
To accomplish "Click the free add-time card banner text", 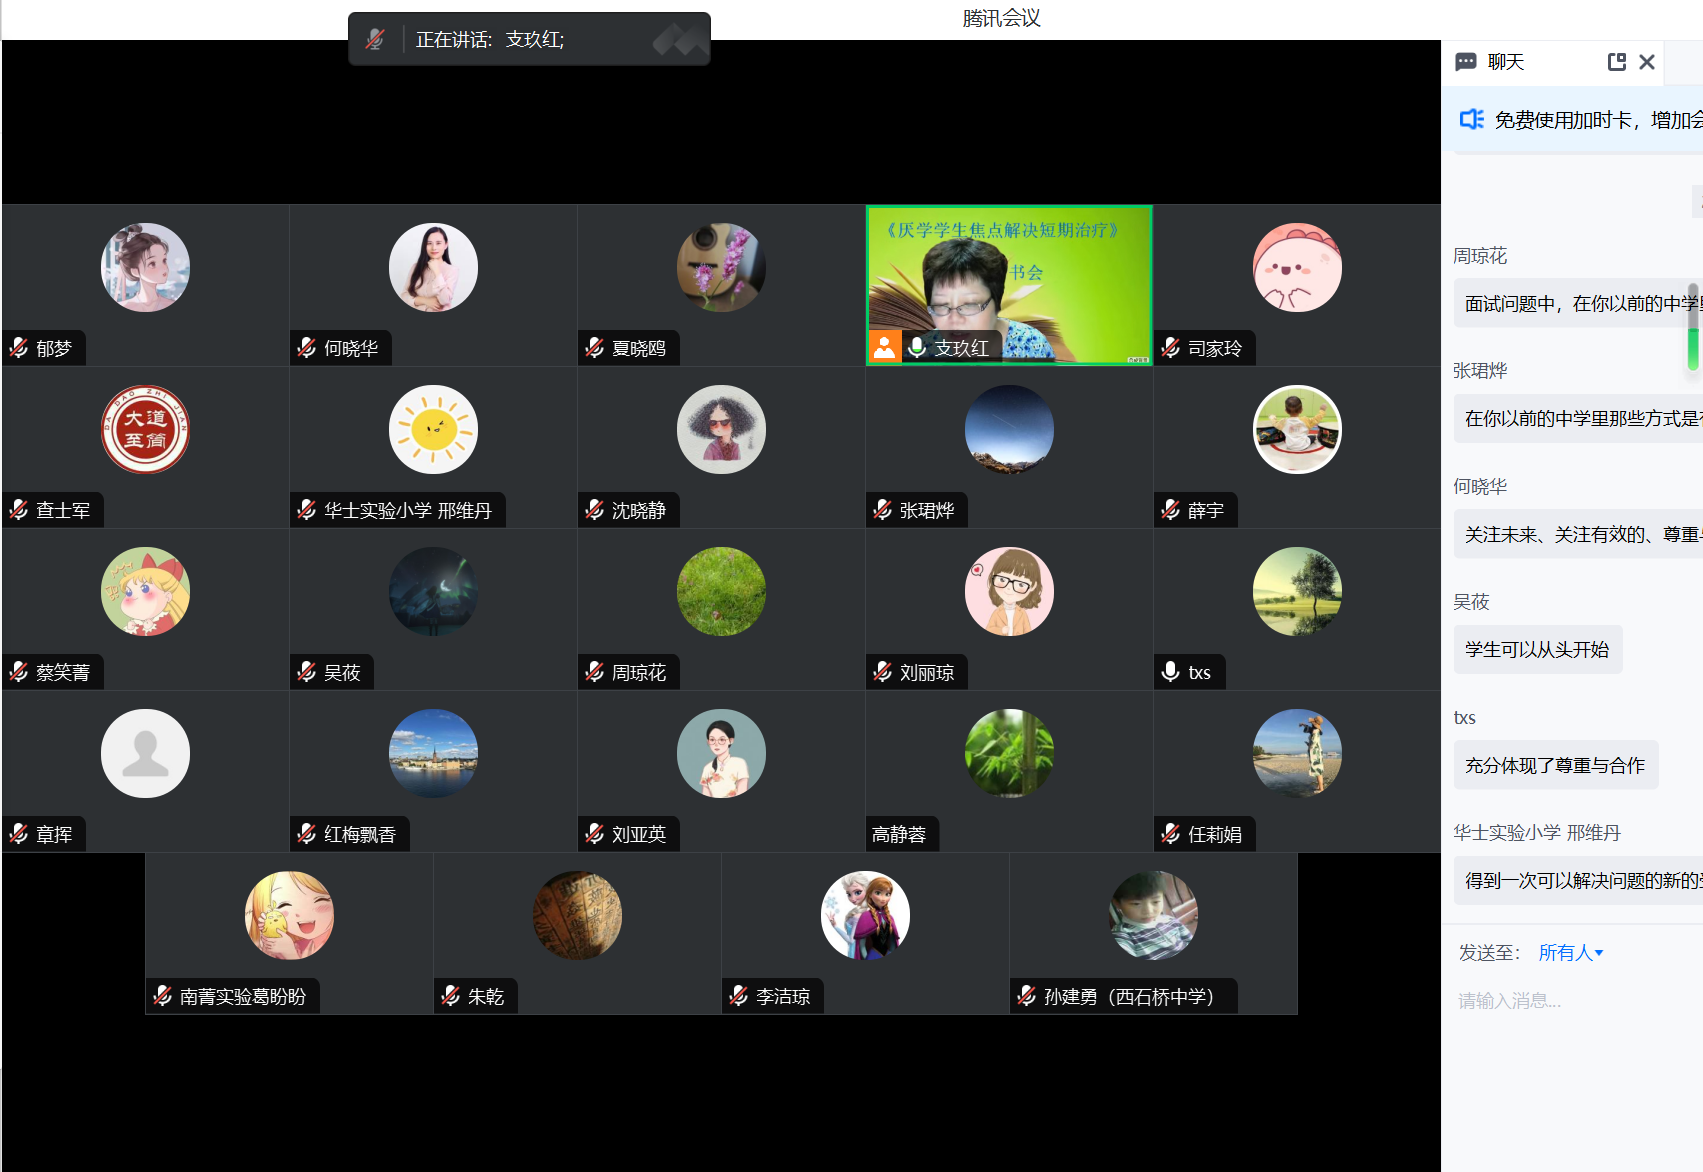I will 1596,120.
